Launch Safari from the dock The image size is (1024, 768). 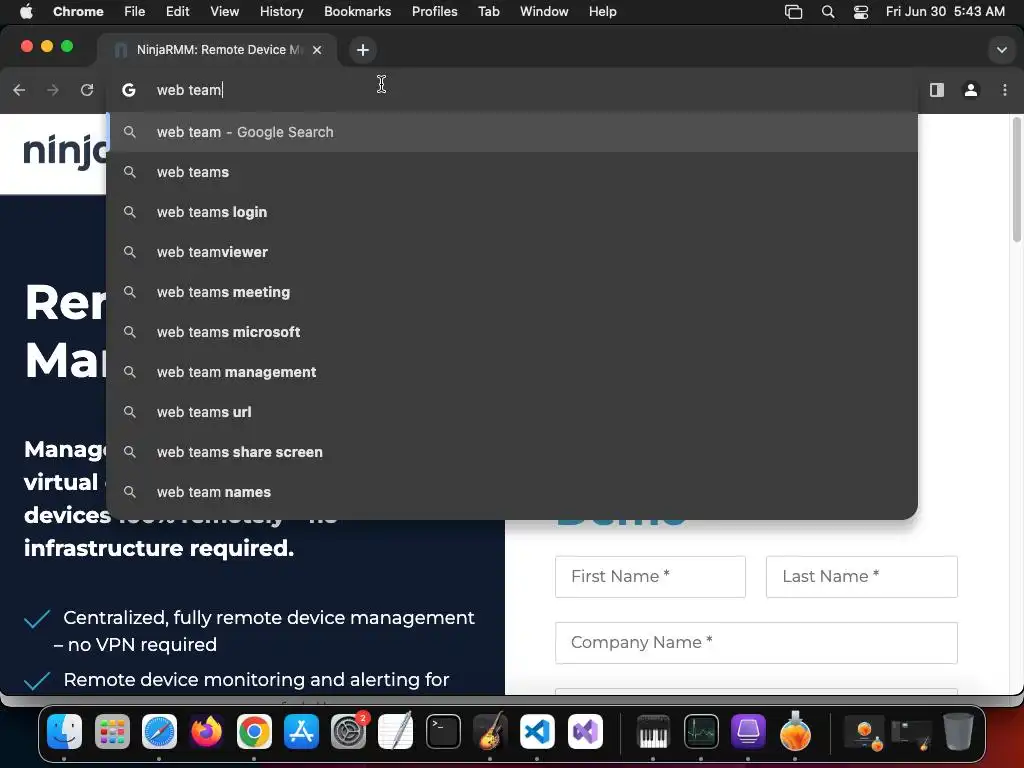pos(159,731)
